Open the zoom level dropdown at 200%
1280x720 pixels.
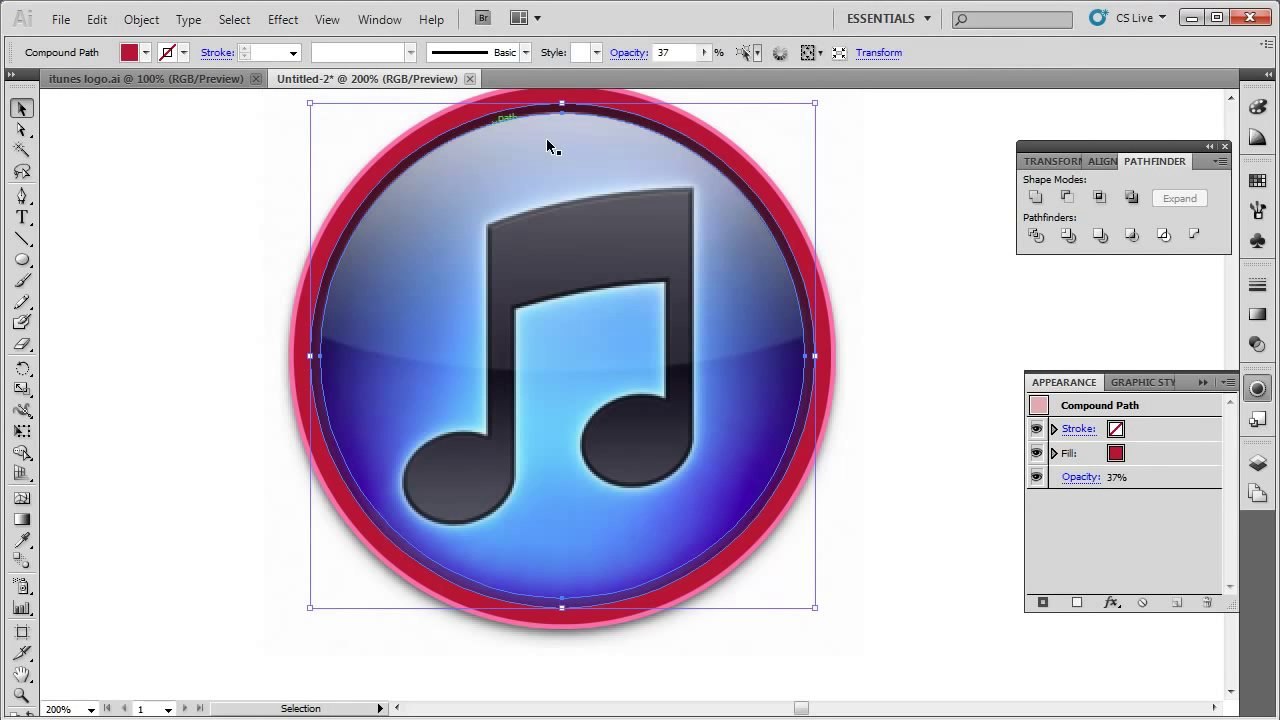91,709
